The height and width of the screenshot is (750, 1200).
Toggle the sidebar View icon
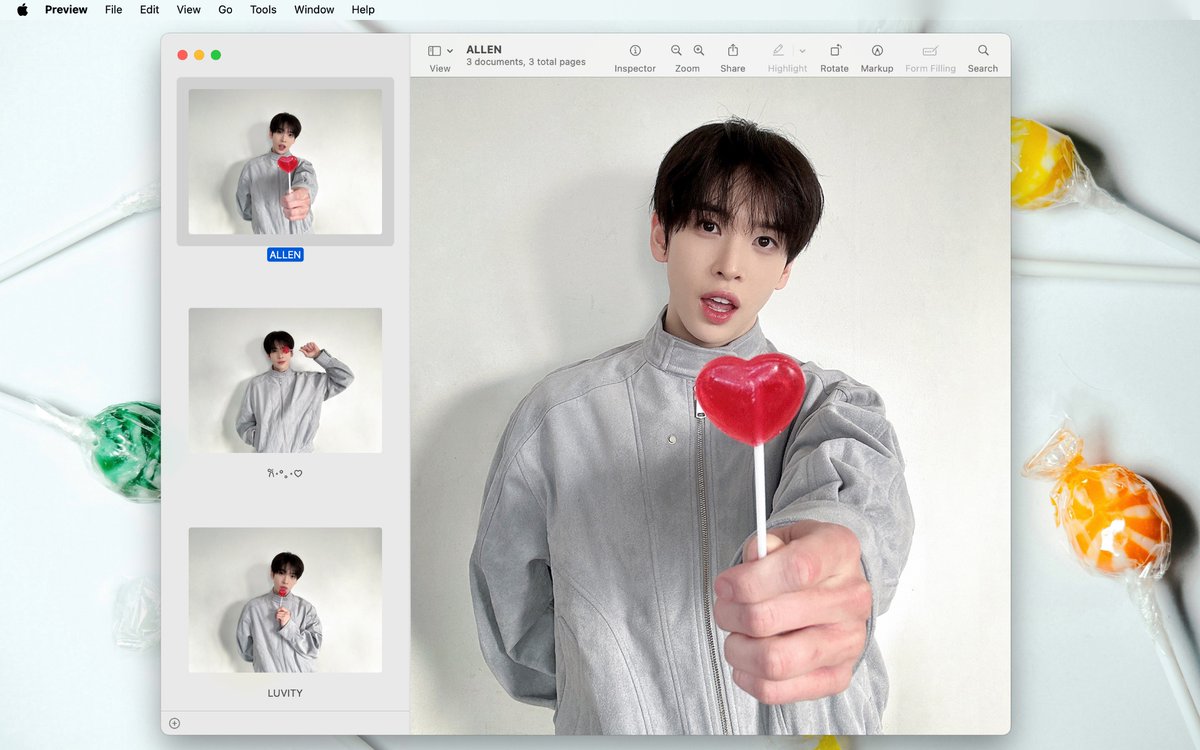(x=434, y=51)
